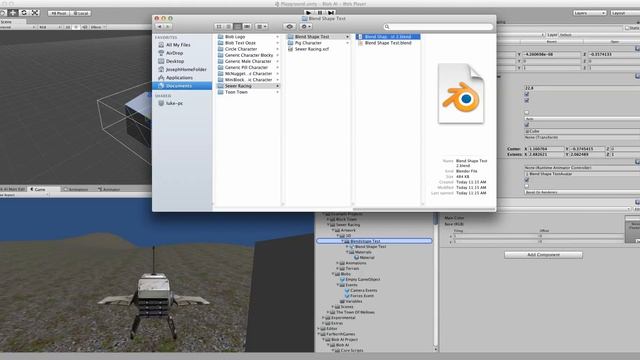
Task: Toggle the Pivot handle position button
Action: [58, 13]
